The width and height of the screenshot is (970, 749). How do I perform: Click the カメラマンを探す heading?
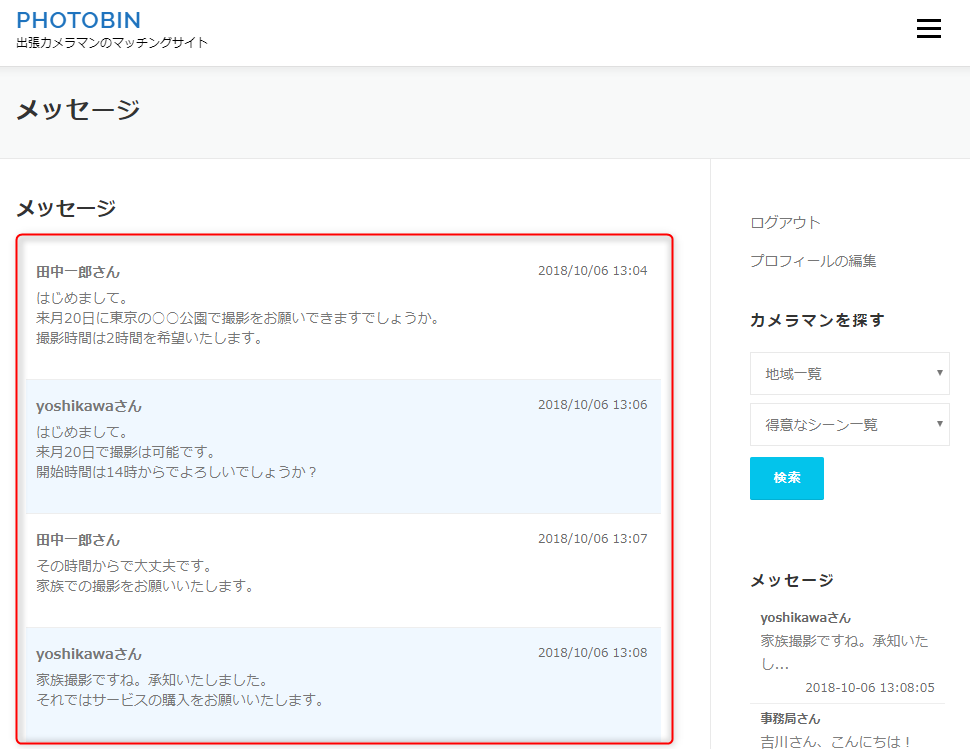click(817, 321)
